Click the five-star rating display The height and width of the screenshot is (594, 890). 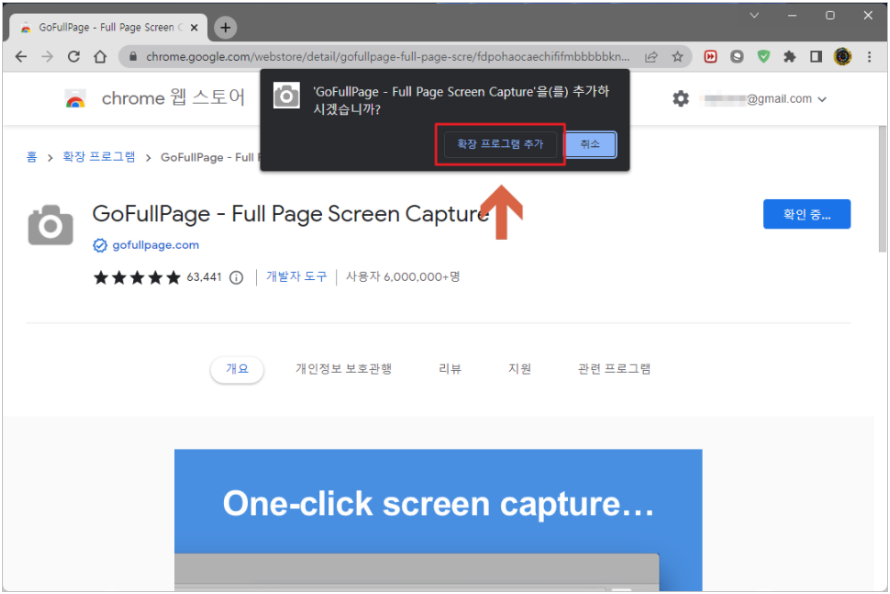[137, 277]
